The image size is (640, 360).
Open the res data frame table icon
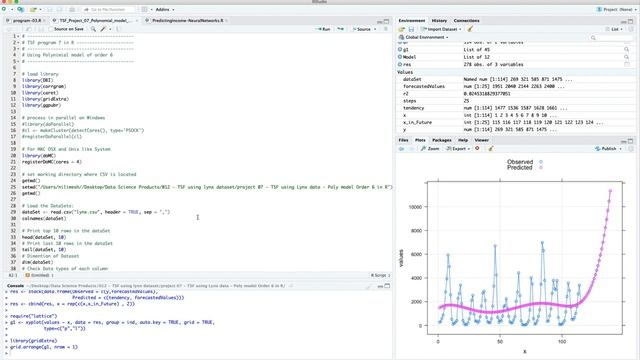(x=627, y=64)
